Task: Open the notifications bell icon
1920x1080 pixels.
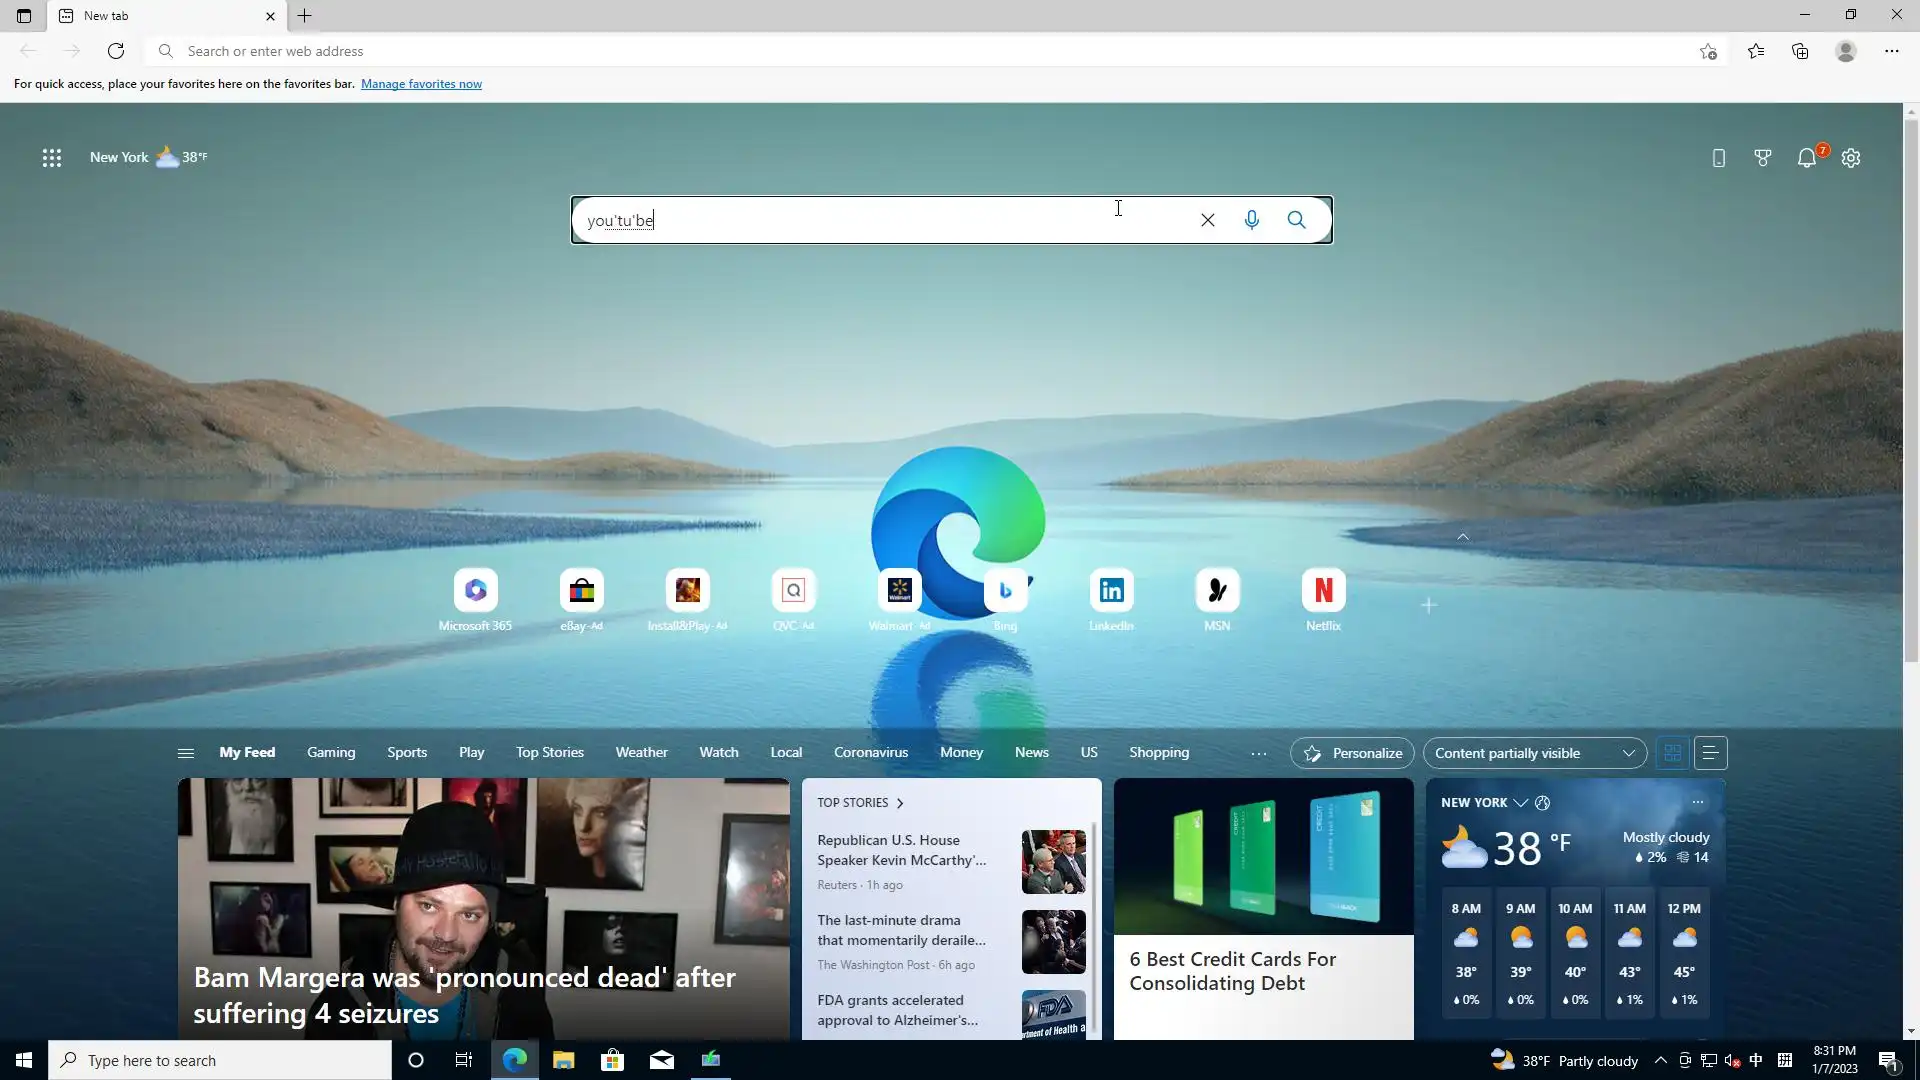Action: pos(1806,158)
